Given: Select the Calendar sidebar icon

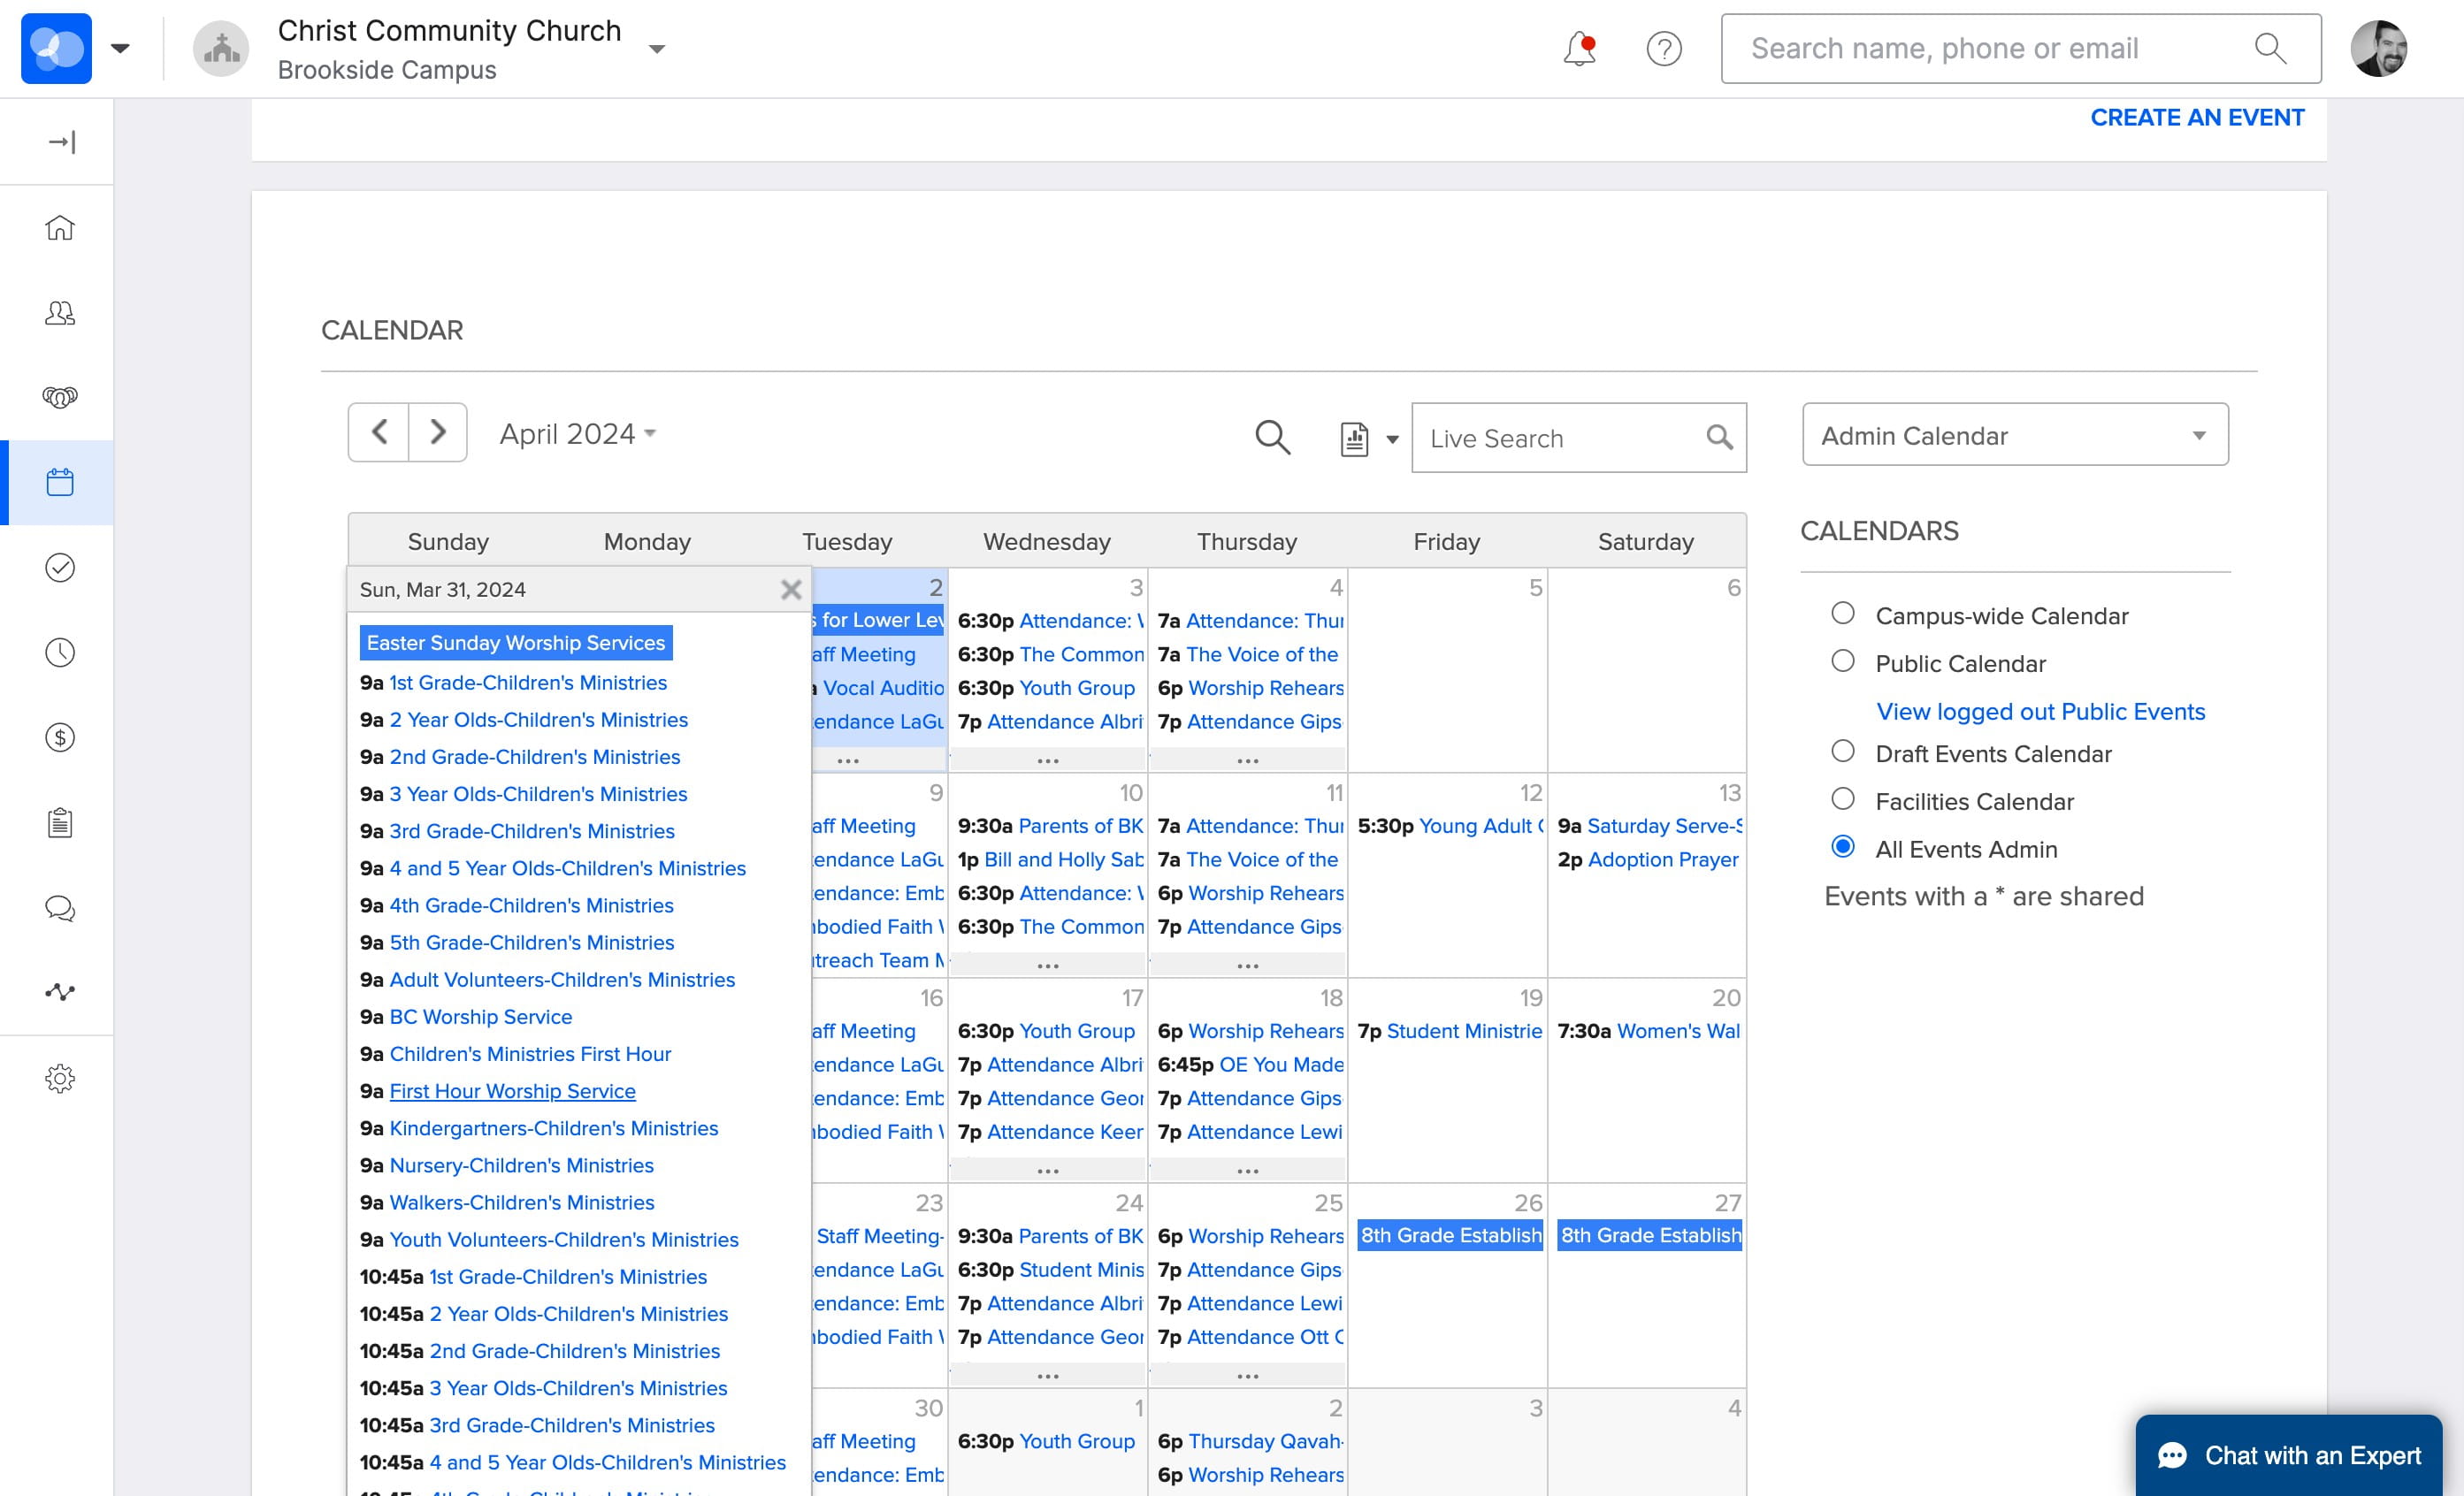Looking at the screenshot, I should pos(60,483).
